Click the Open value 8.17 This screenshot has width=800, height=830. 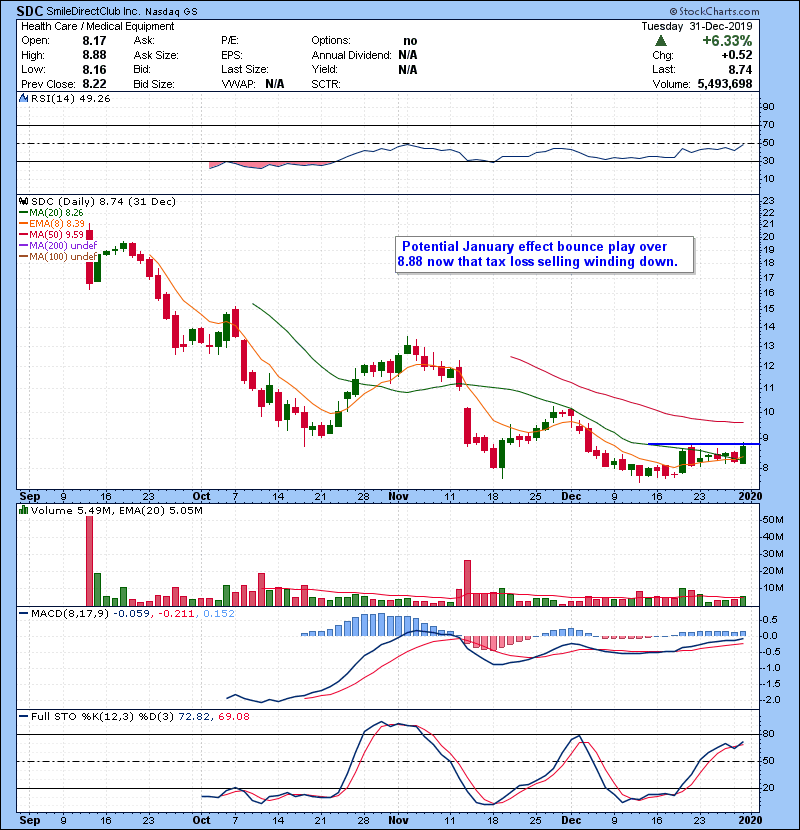pos(94,41)
